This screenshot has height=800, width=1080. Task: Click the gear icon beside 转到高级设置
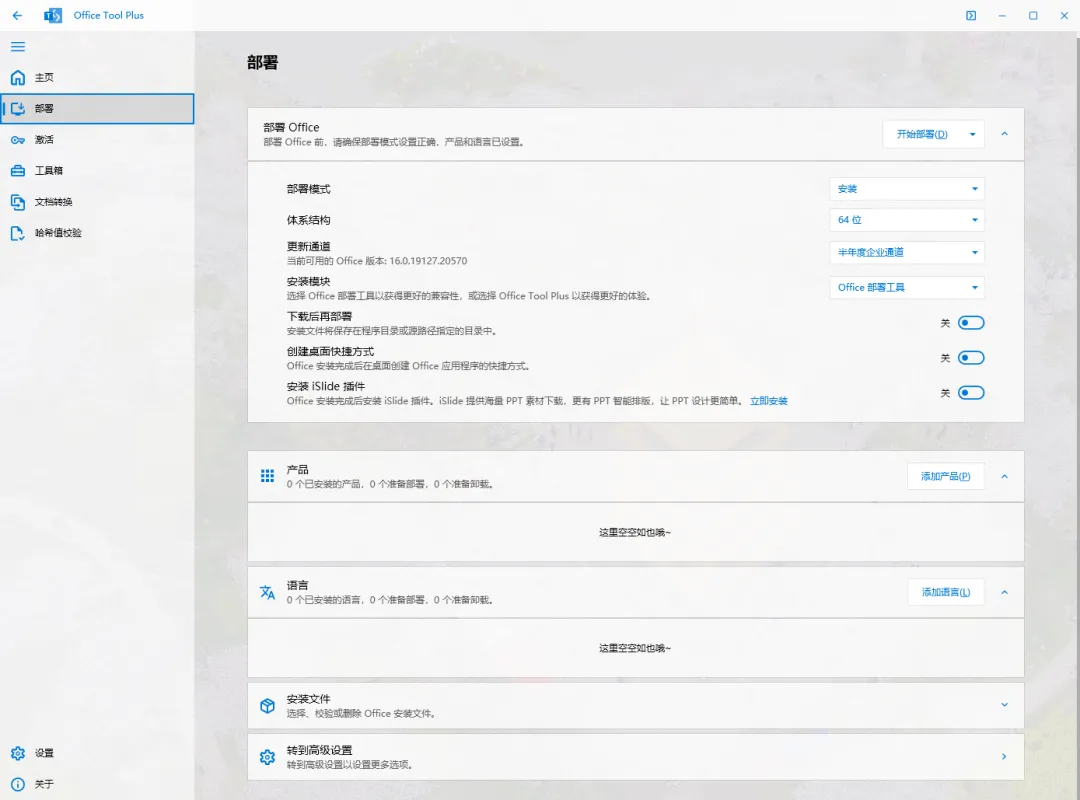click(267, 757)
